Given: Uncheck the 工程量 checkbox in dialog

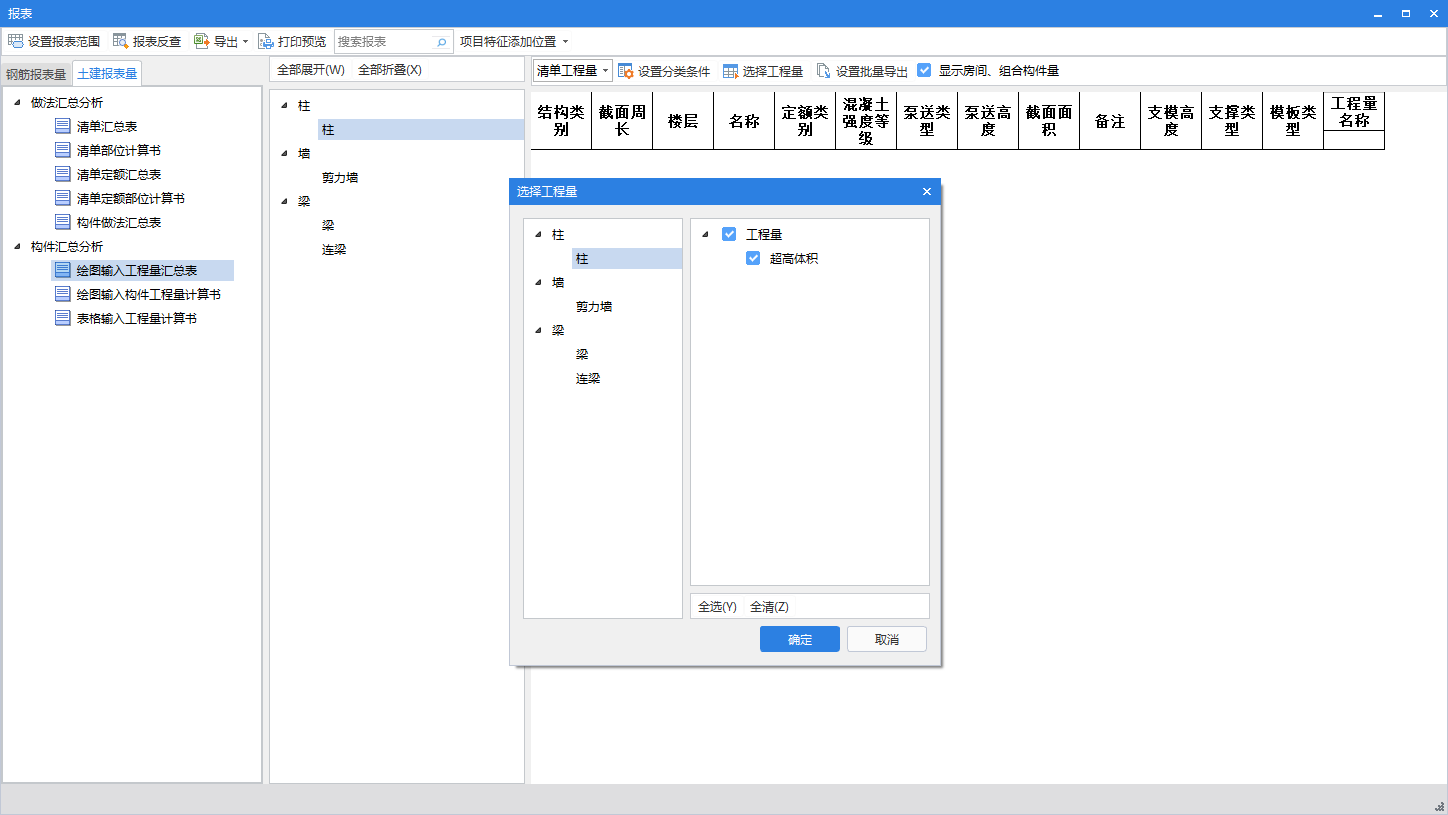Looking at the screenshot, I should click(x=729, y=234).
